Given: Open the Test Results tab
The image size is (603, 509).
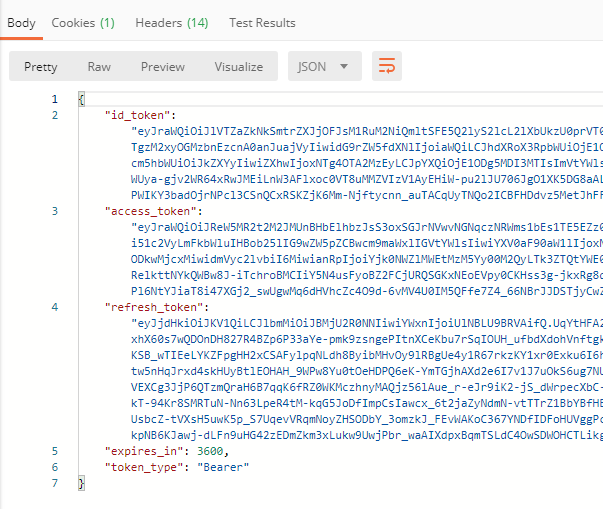Looking at the screenshot, I should (262, 23).
